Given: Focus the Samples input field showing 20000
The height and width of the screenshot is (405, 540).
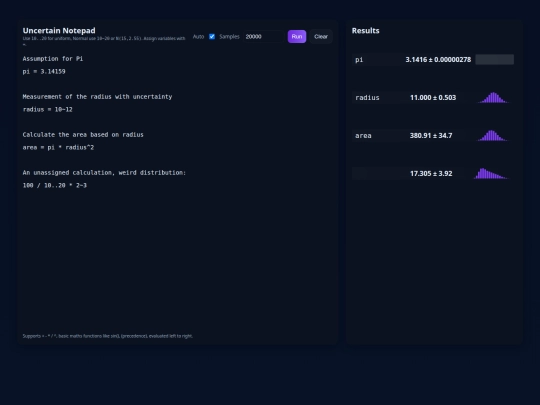Looking at the screenshot, I should (264, 37).
